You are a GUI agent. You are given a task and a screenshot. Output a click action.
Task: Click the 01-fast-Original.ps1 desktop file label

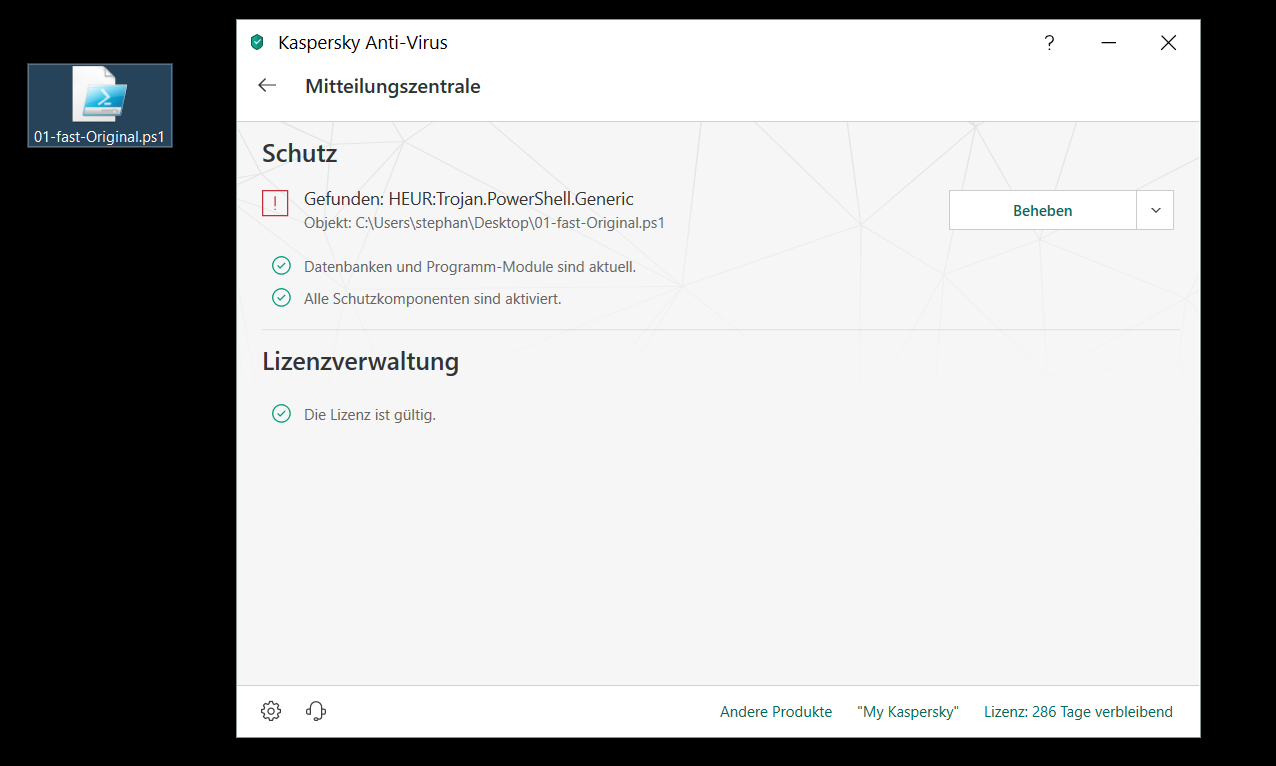coord(99,137)
